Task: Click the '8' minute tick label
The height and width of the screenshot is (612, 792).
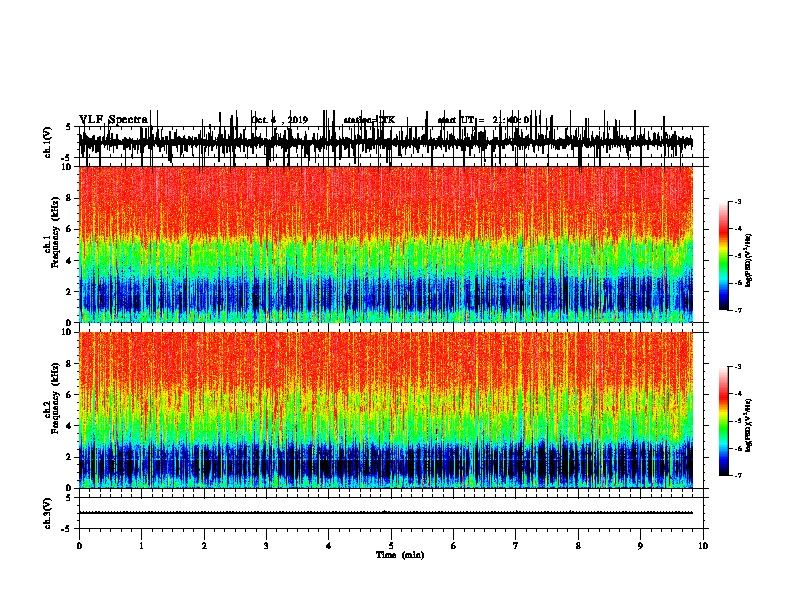Action: pos(578,546)
